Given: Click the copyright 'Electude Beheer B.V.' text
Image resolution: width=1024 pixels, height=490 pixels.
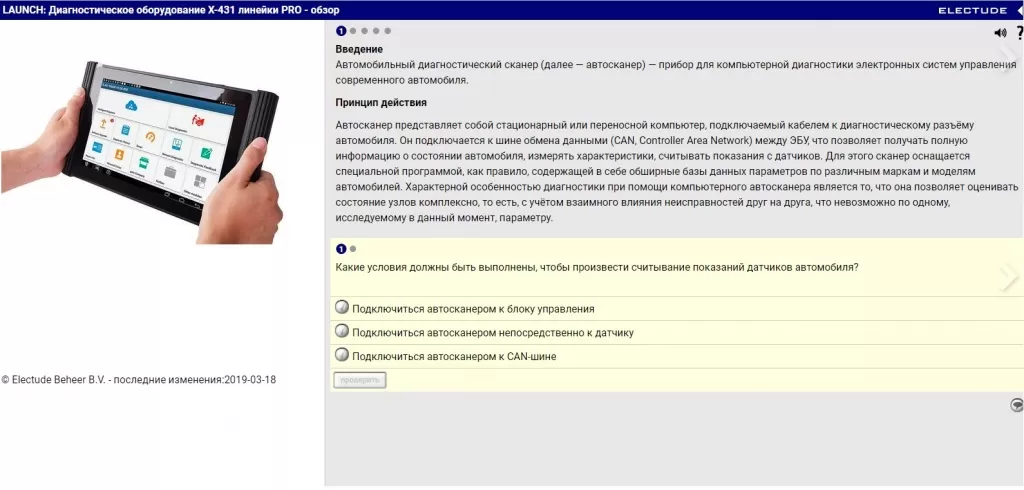Looking at the screenshot, I should tap(138, 380).
